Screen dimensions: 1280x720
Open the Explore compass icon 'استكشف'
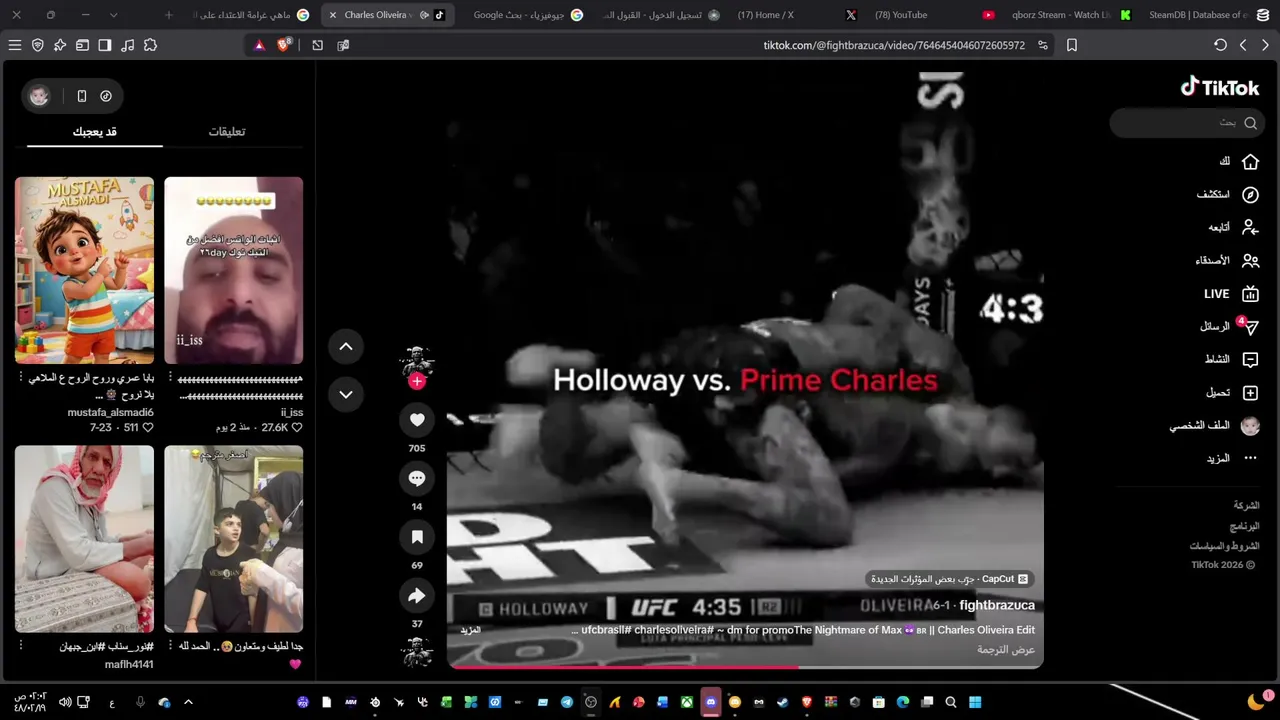[1250, 195]
